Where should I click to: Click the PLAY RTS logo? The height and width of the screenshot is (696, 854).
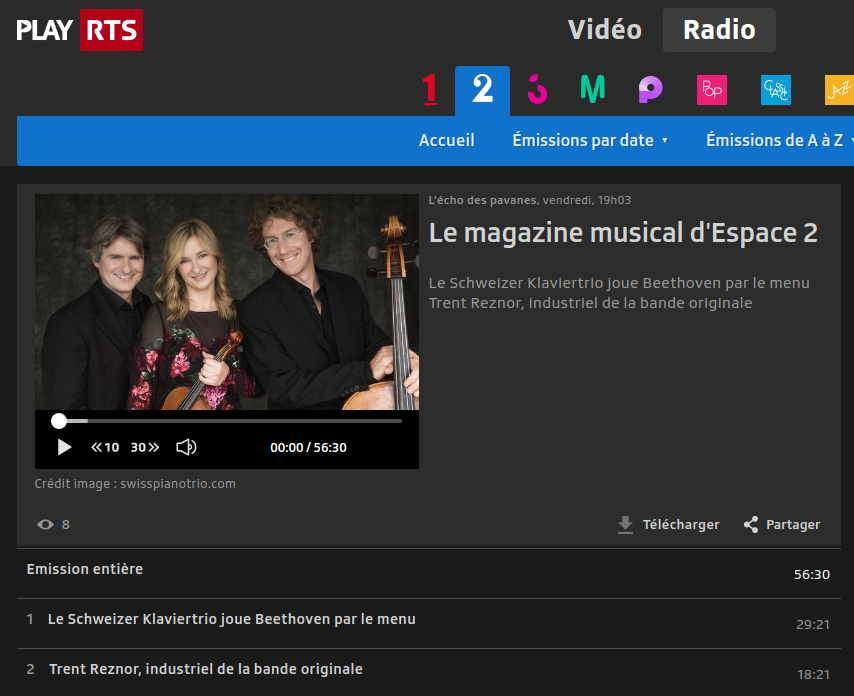pyautogui.click(x=80, y=30)
